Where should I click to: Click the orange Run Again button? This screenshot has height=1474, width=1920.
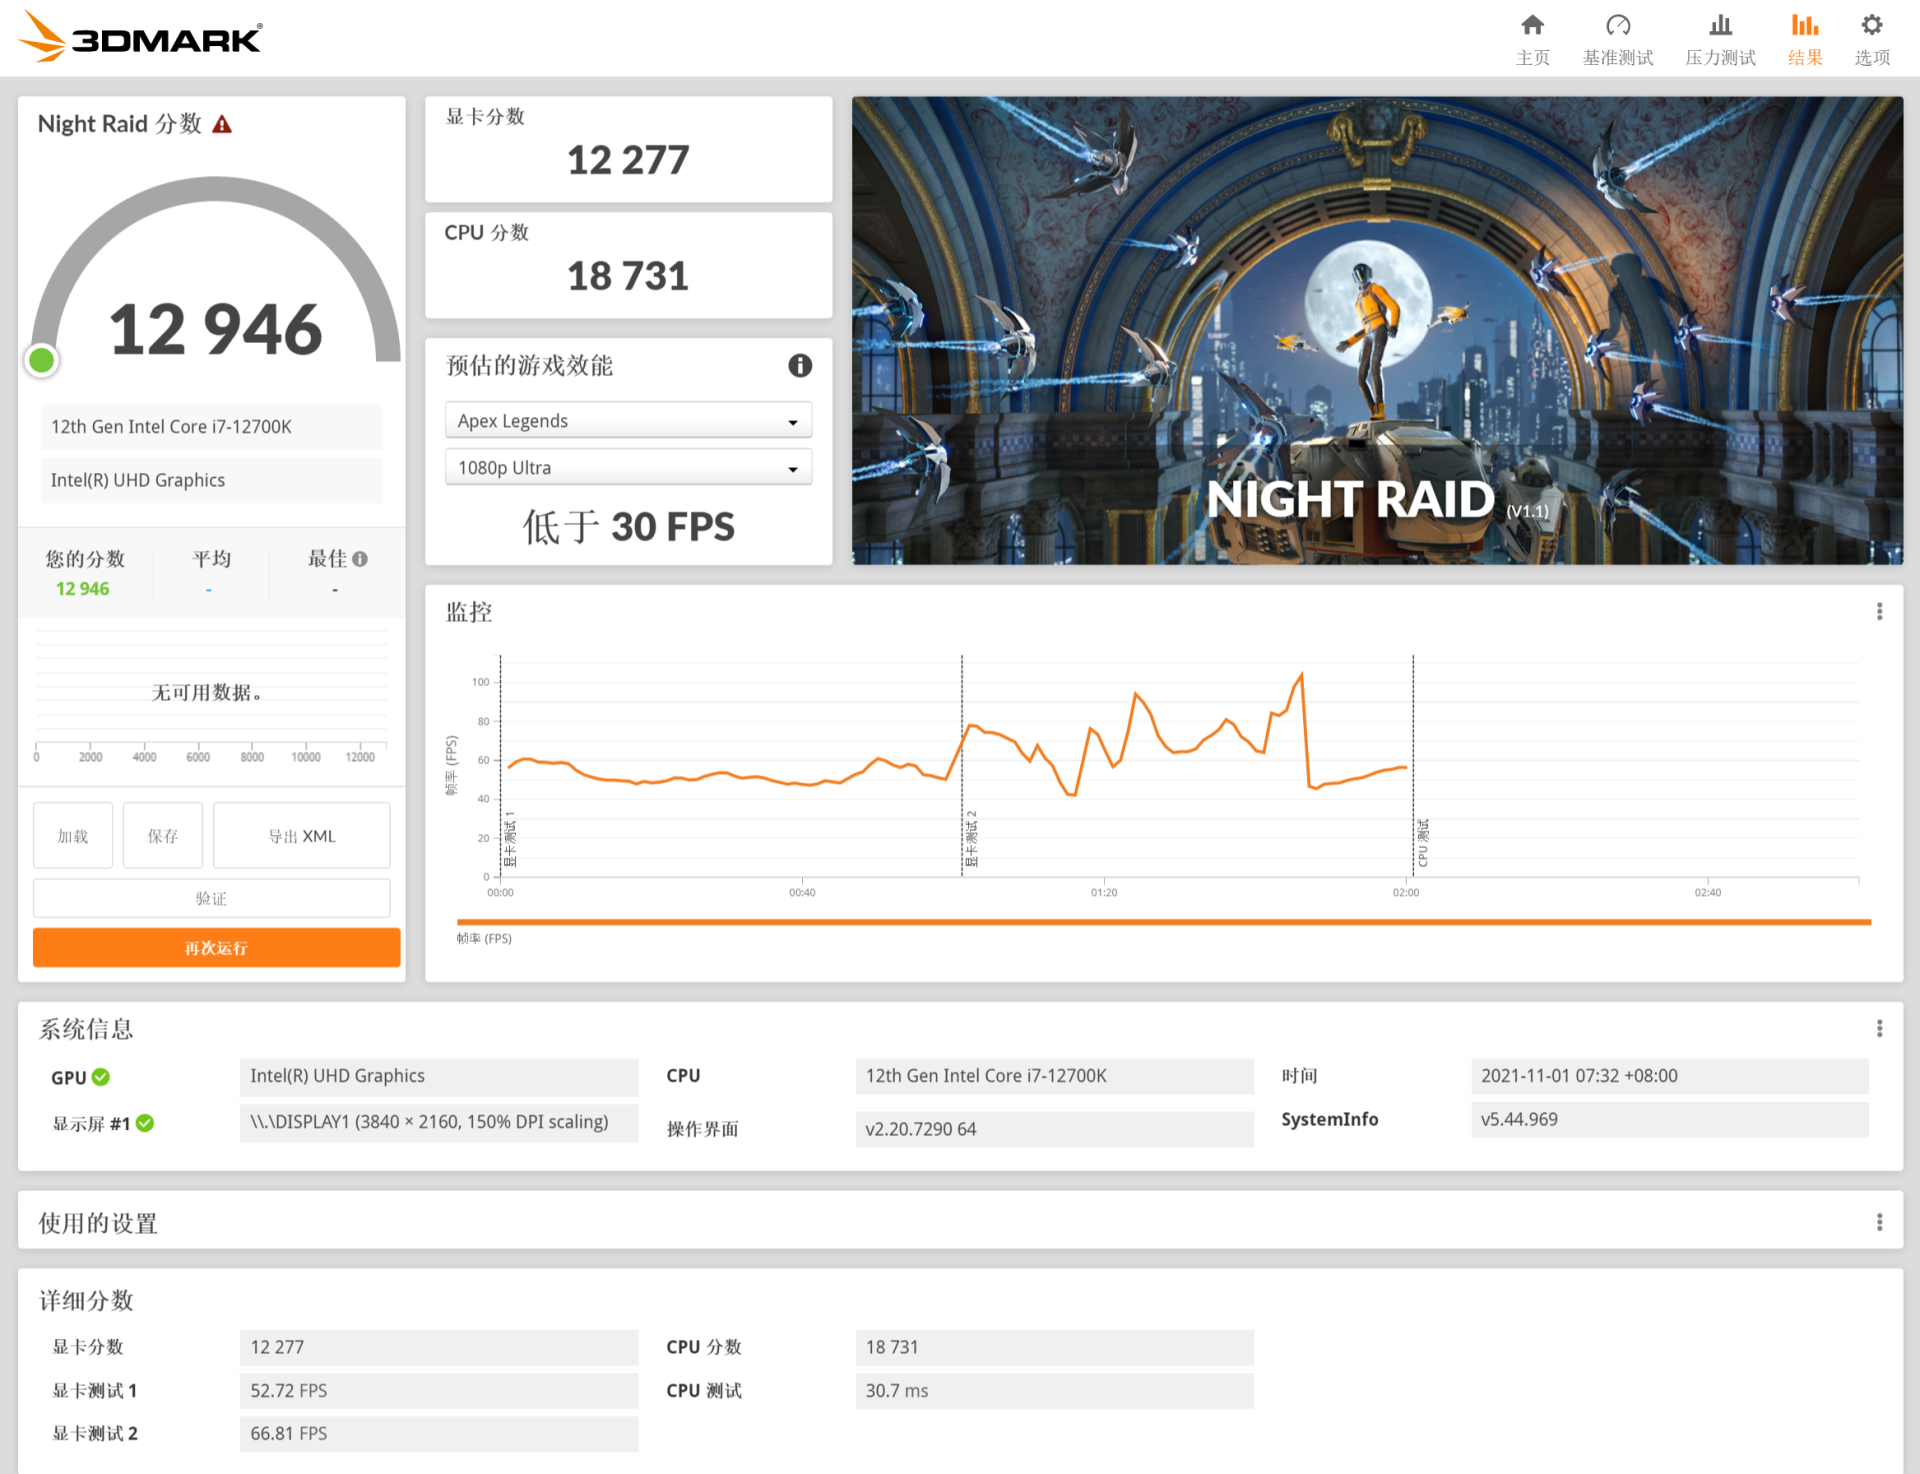pyautogui.click(x=216, y=947)
